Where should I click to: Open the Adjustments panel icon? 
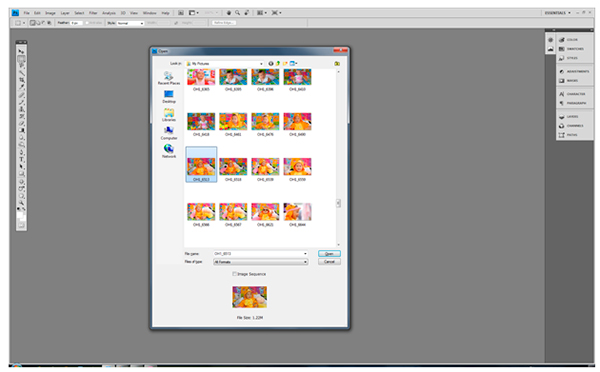pos(561,72)
